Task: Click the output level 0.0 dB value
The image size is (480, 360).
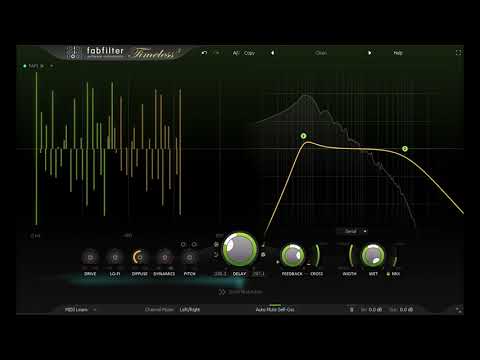Action: click(406, 309)
